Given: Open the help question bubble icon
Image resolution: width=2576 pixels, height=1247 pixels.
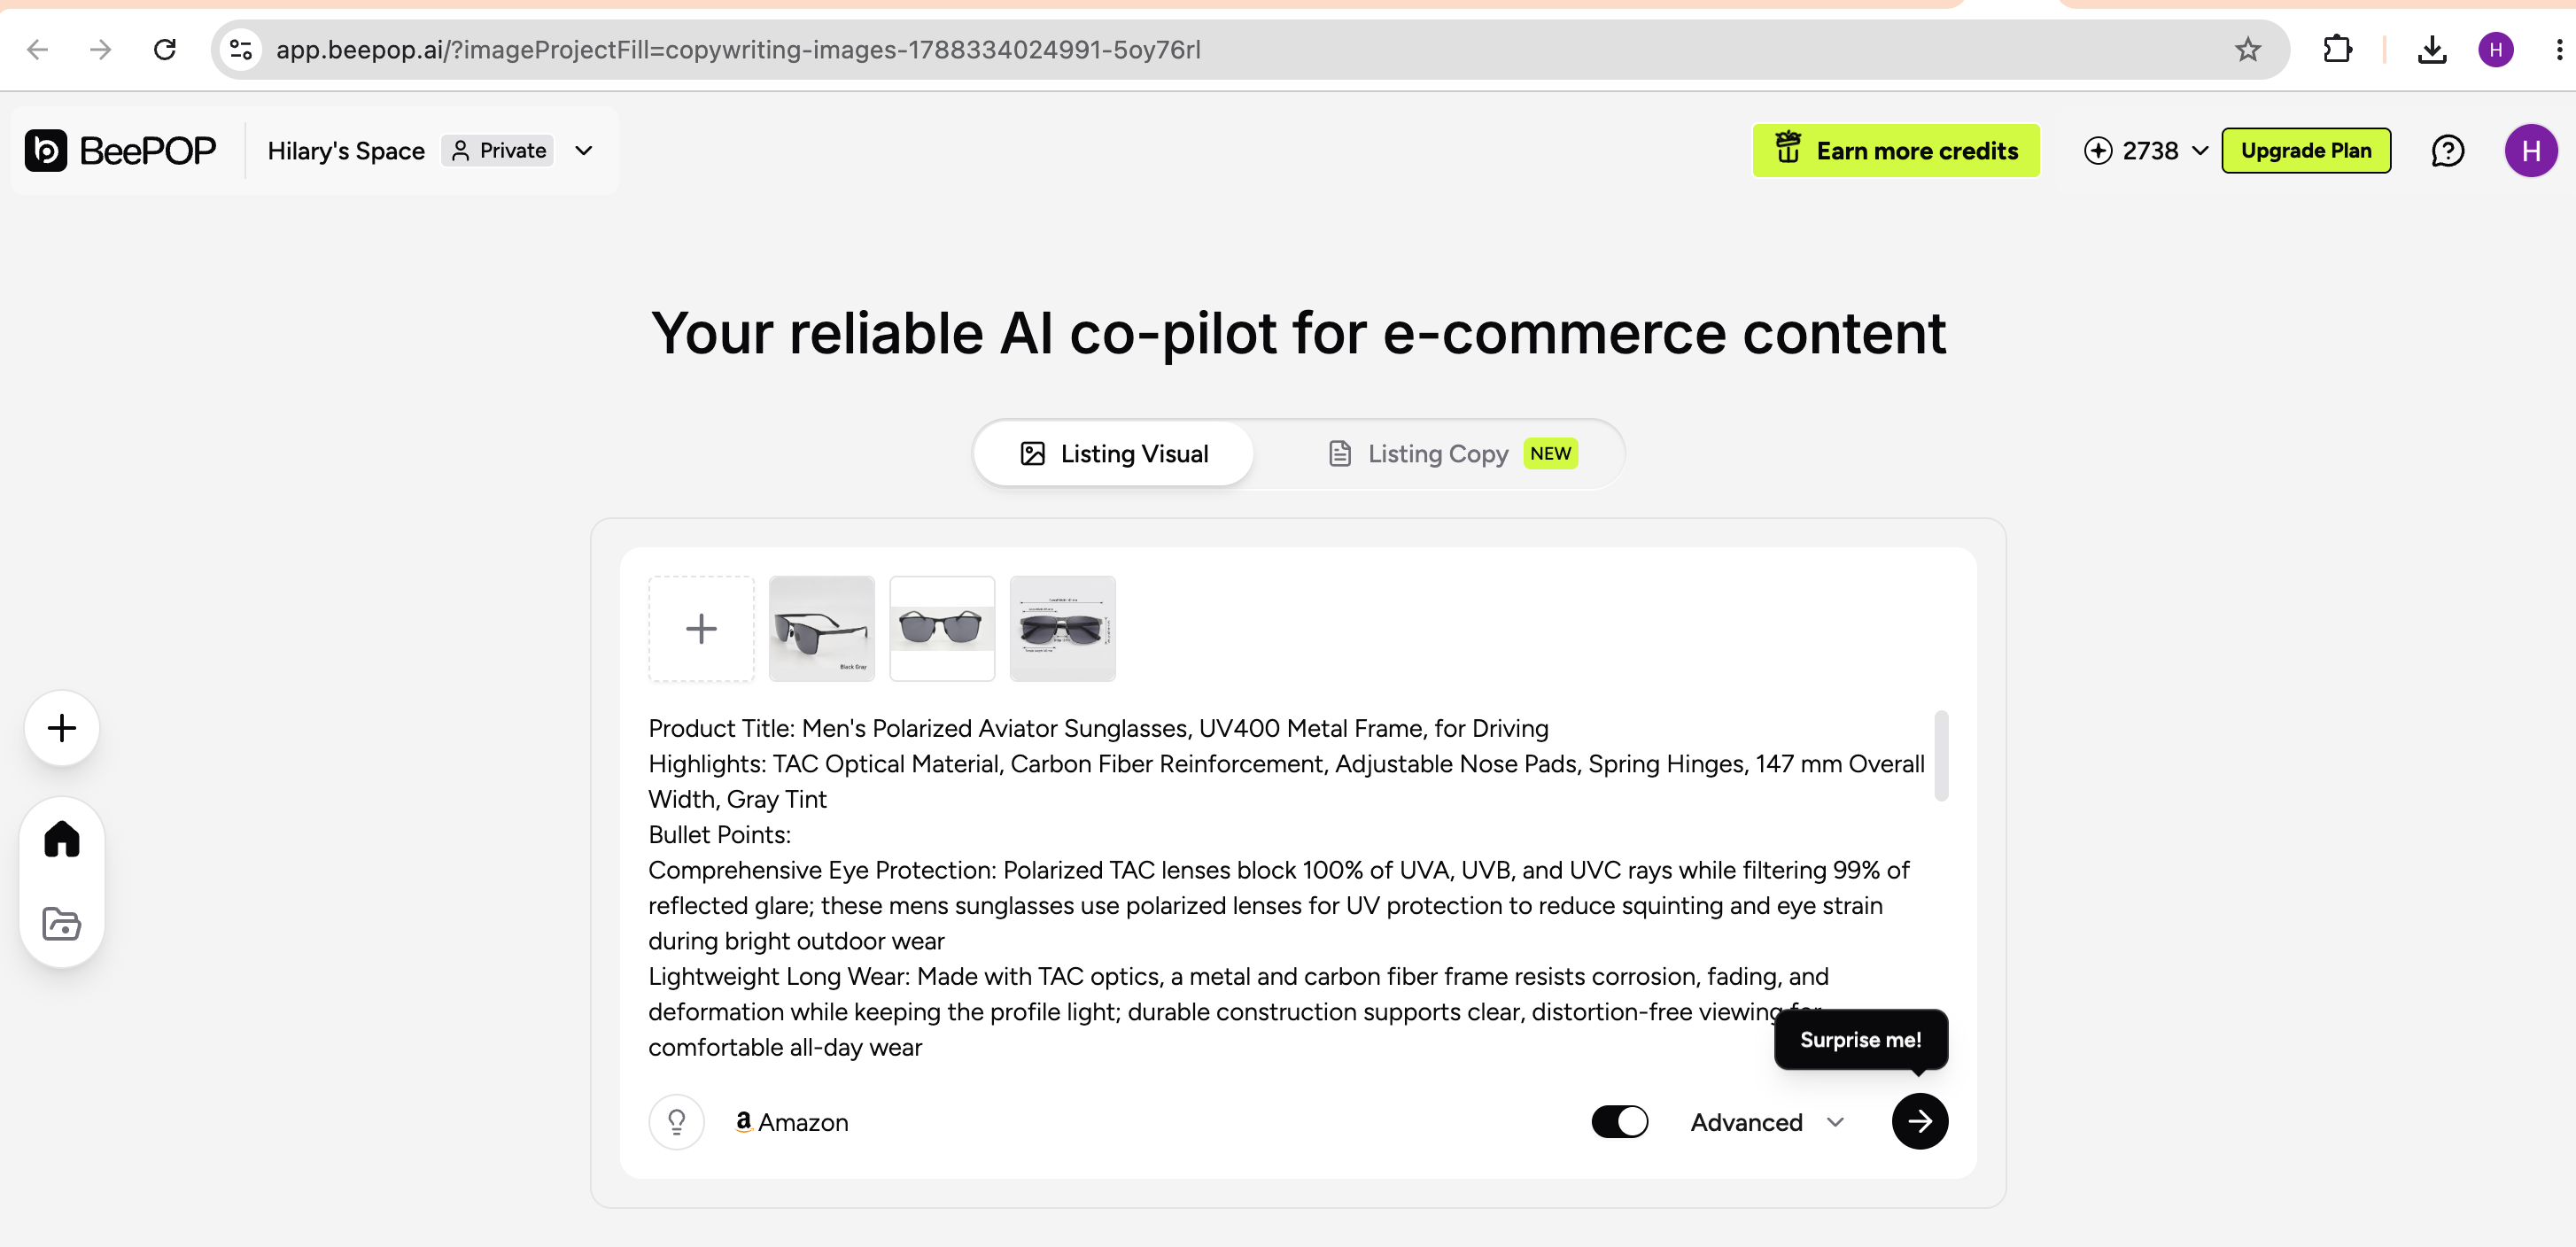Looking at the screenshot, I should pyautogui.click(x=2447, y=151).
